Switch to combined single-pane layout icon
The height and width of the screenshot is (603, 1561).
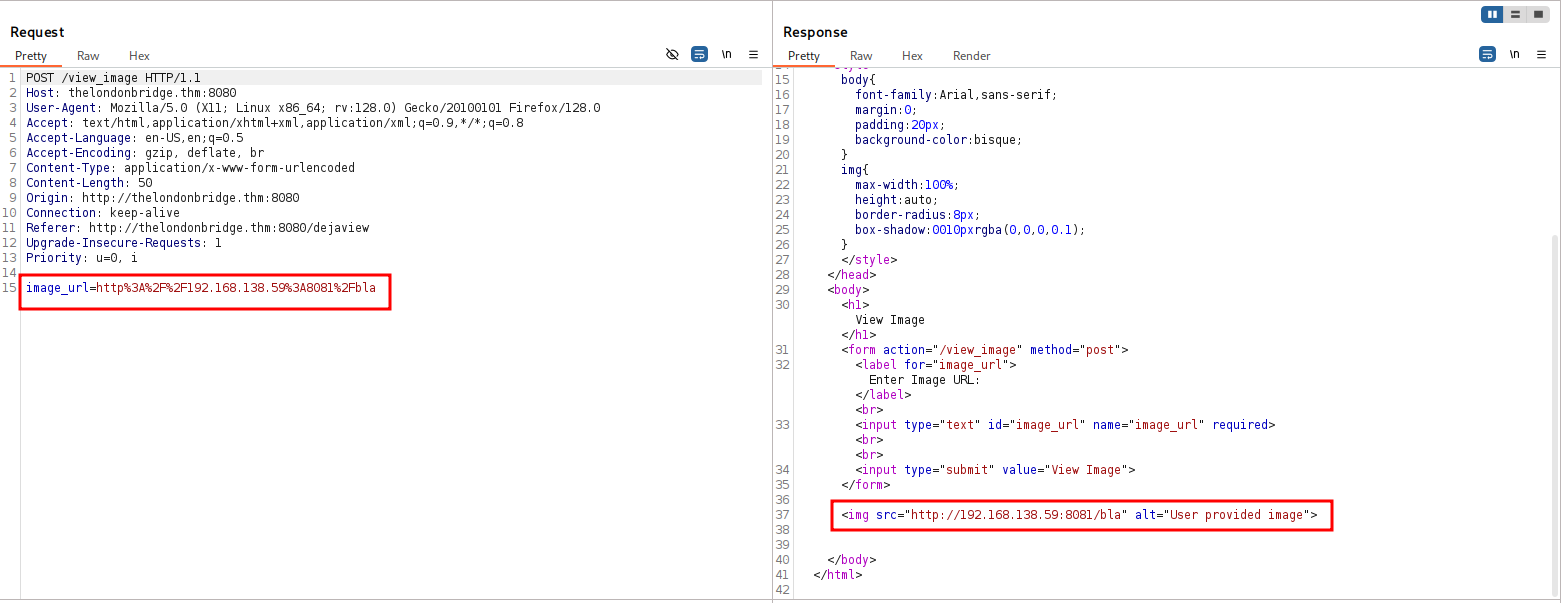(x=1538, y=15)
